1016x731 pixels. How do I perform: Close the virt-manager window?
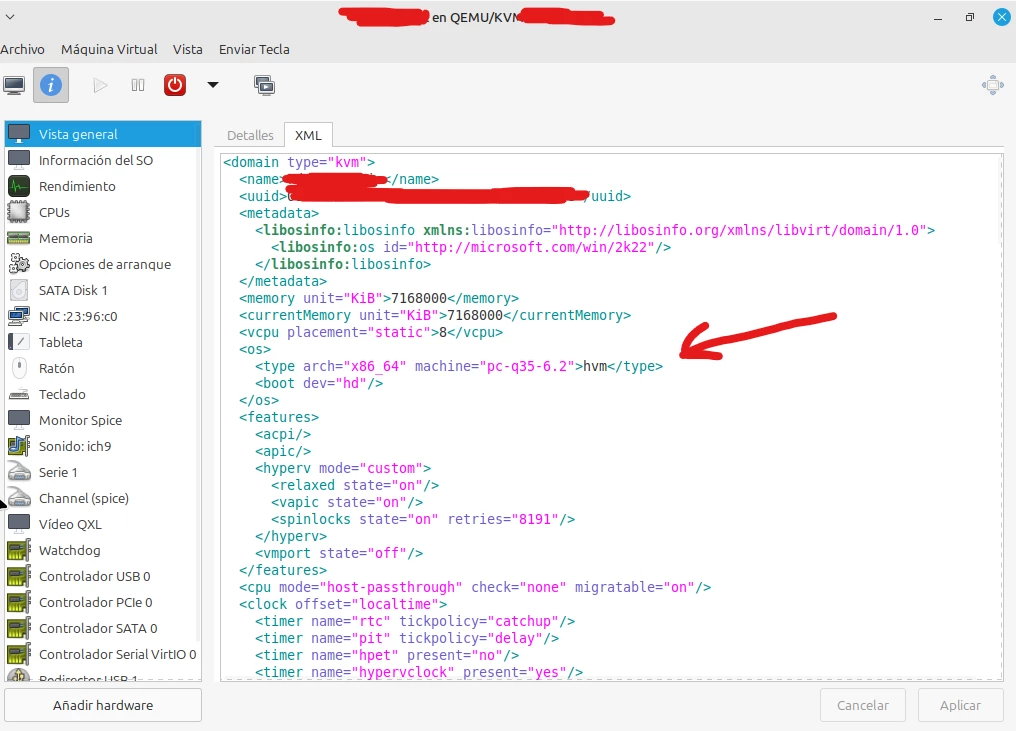(1001, 17)
